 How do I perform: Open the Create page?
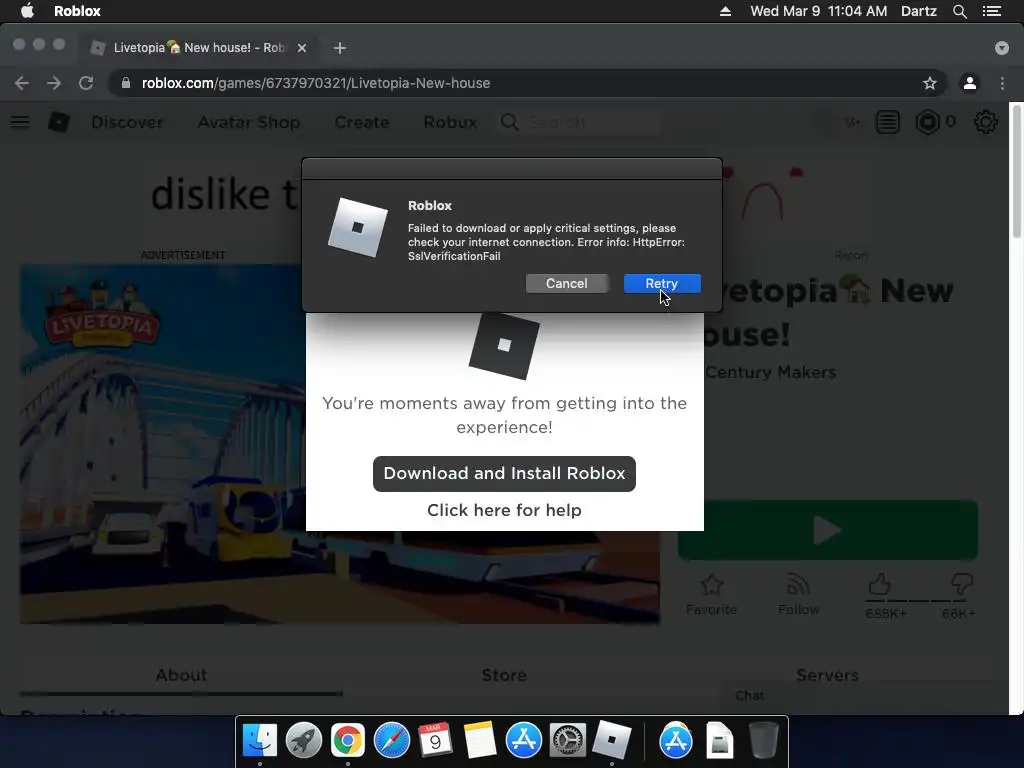click(x=362, y=122)
